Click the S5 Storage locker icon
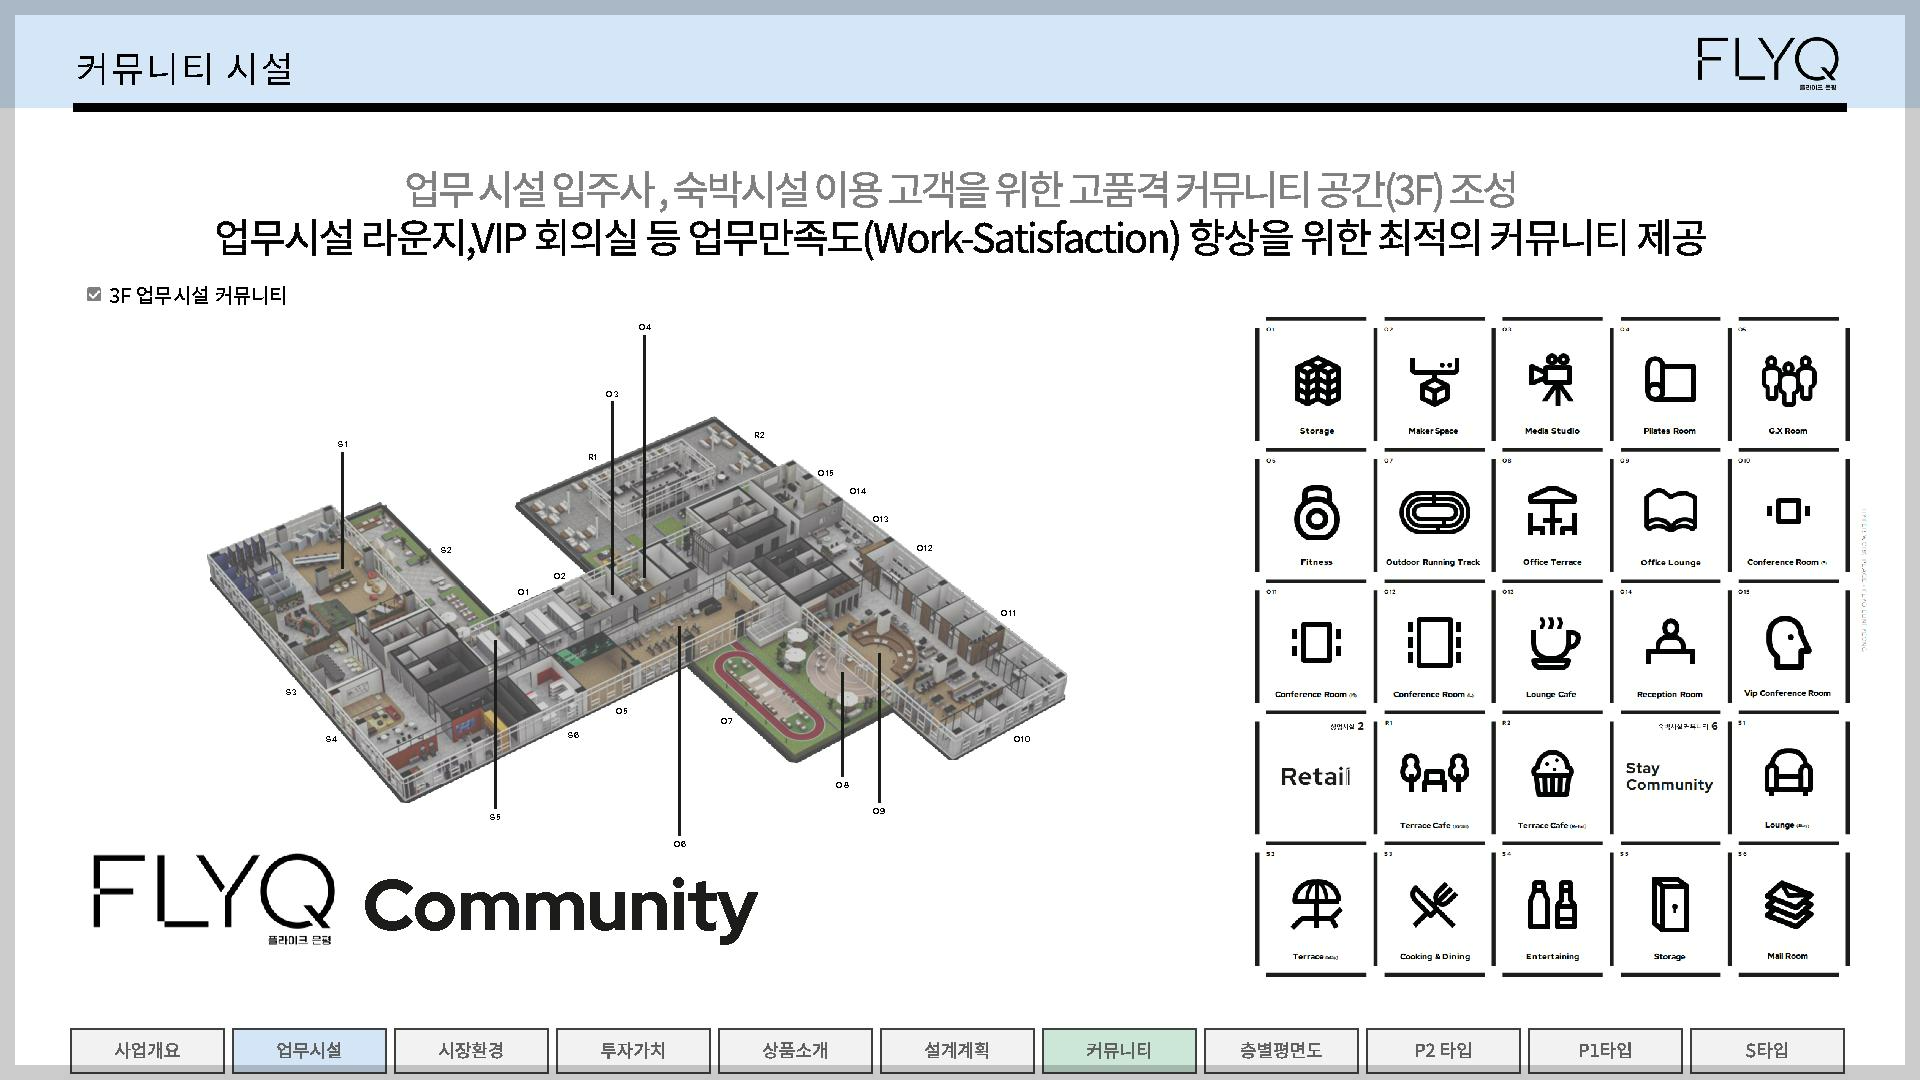The image size is (1920, 1080). pyautogui.click(x=1670, y=905)
